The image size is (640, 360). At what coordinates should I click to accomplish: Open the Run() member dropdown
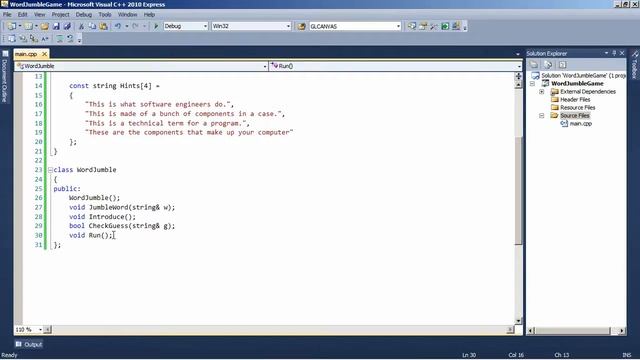coord(519,66)
